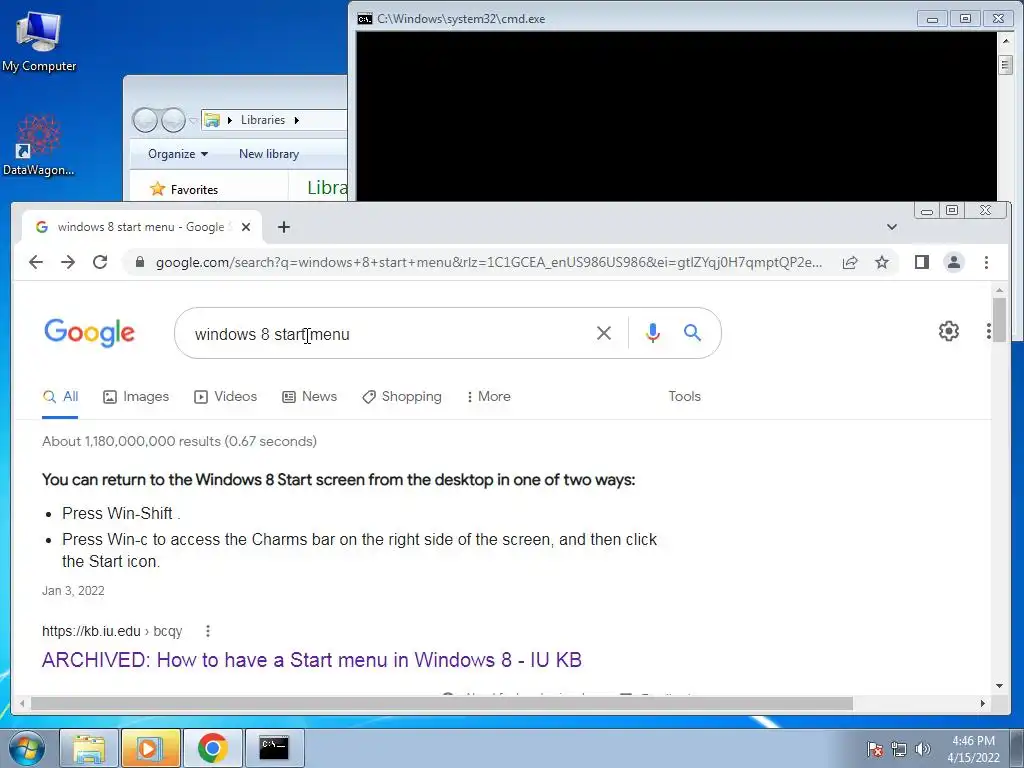Maximize the cmd.exe window
The width and height of the screenshot is (1024, 768).
[x=965, y=18]
